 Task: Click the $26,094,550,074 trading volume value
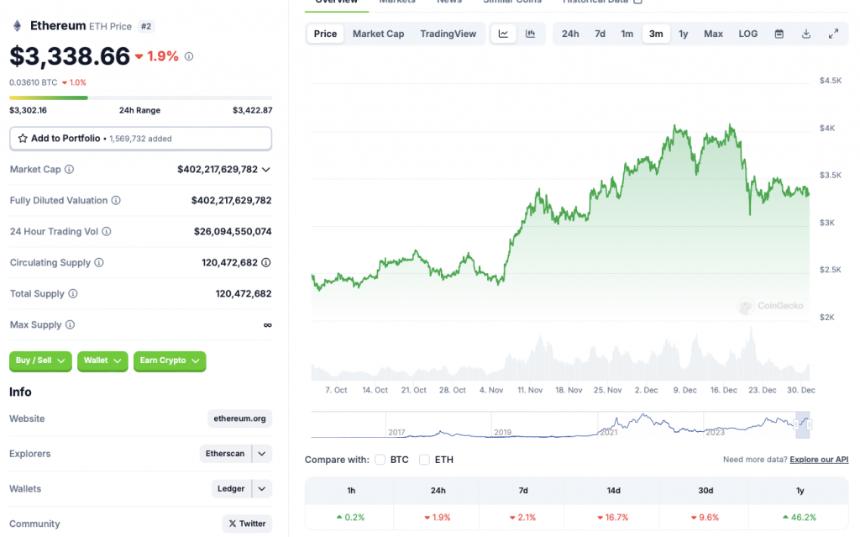(x=233, y=231)
